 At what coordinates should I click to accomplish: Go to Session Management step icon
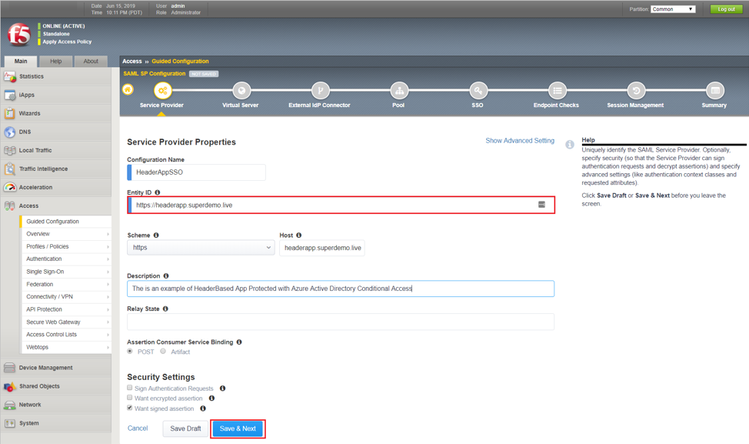click(636, 90)
